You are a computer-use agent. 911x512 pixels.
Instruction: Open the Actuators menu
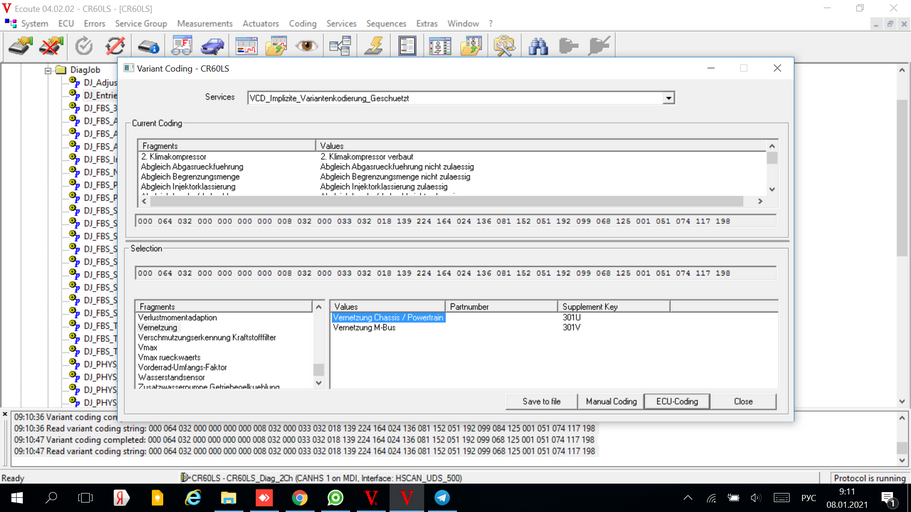pos(260,24)
